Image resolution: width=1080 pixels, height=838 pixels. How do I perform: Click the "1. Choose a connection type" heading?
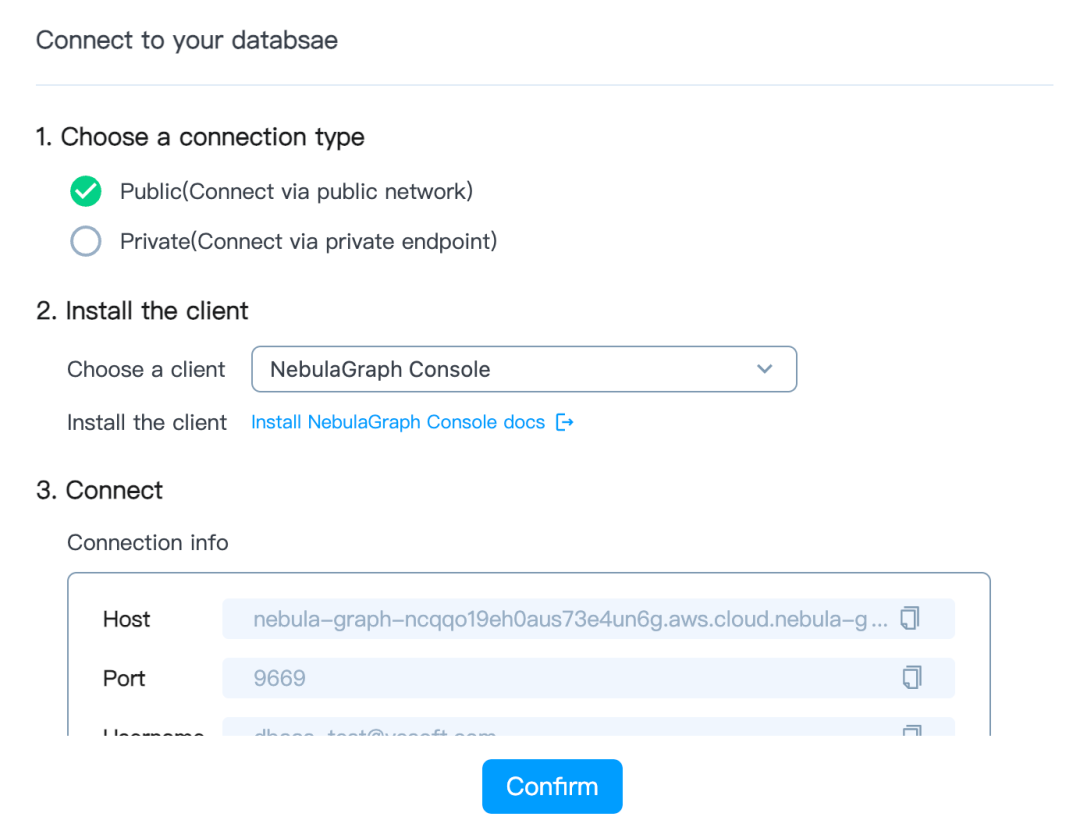200,137
